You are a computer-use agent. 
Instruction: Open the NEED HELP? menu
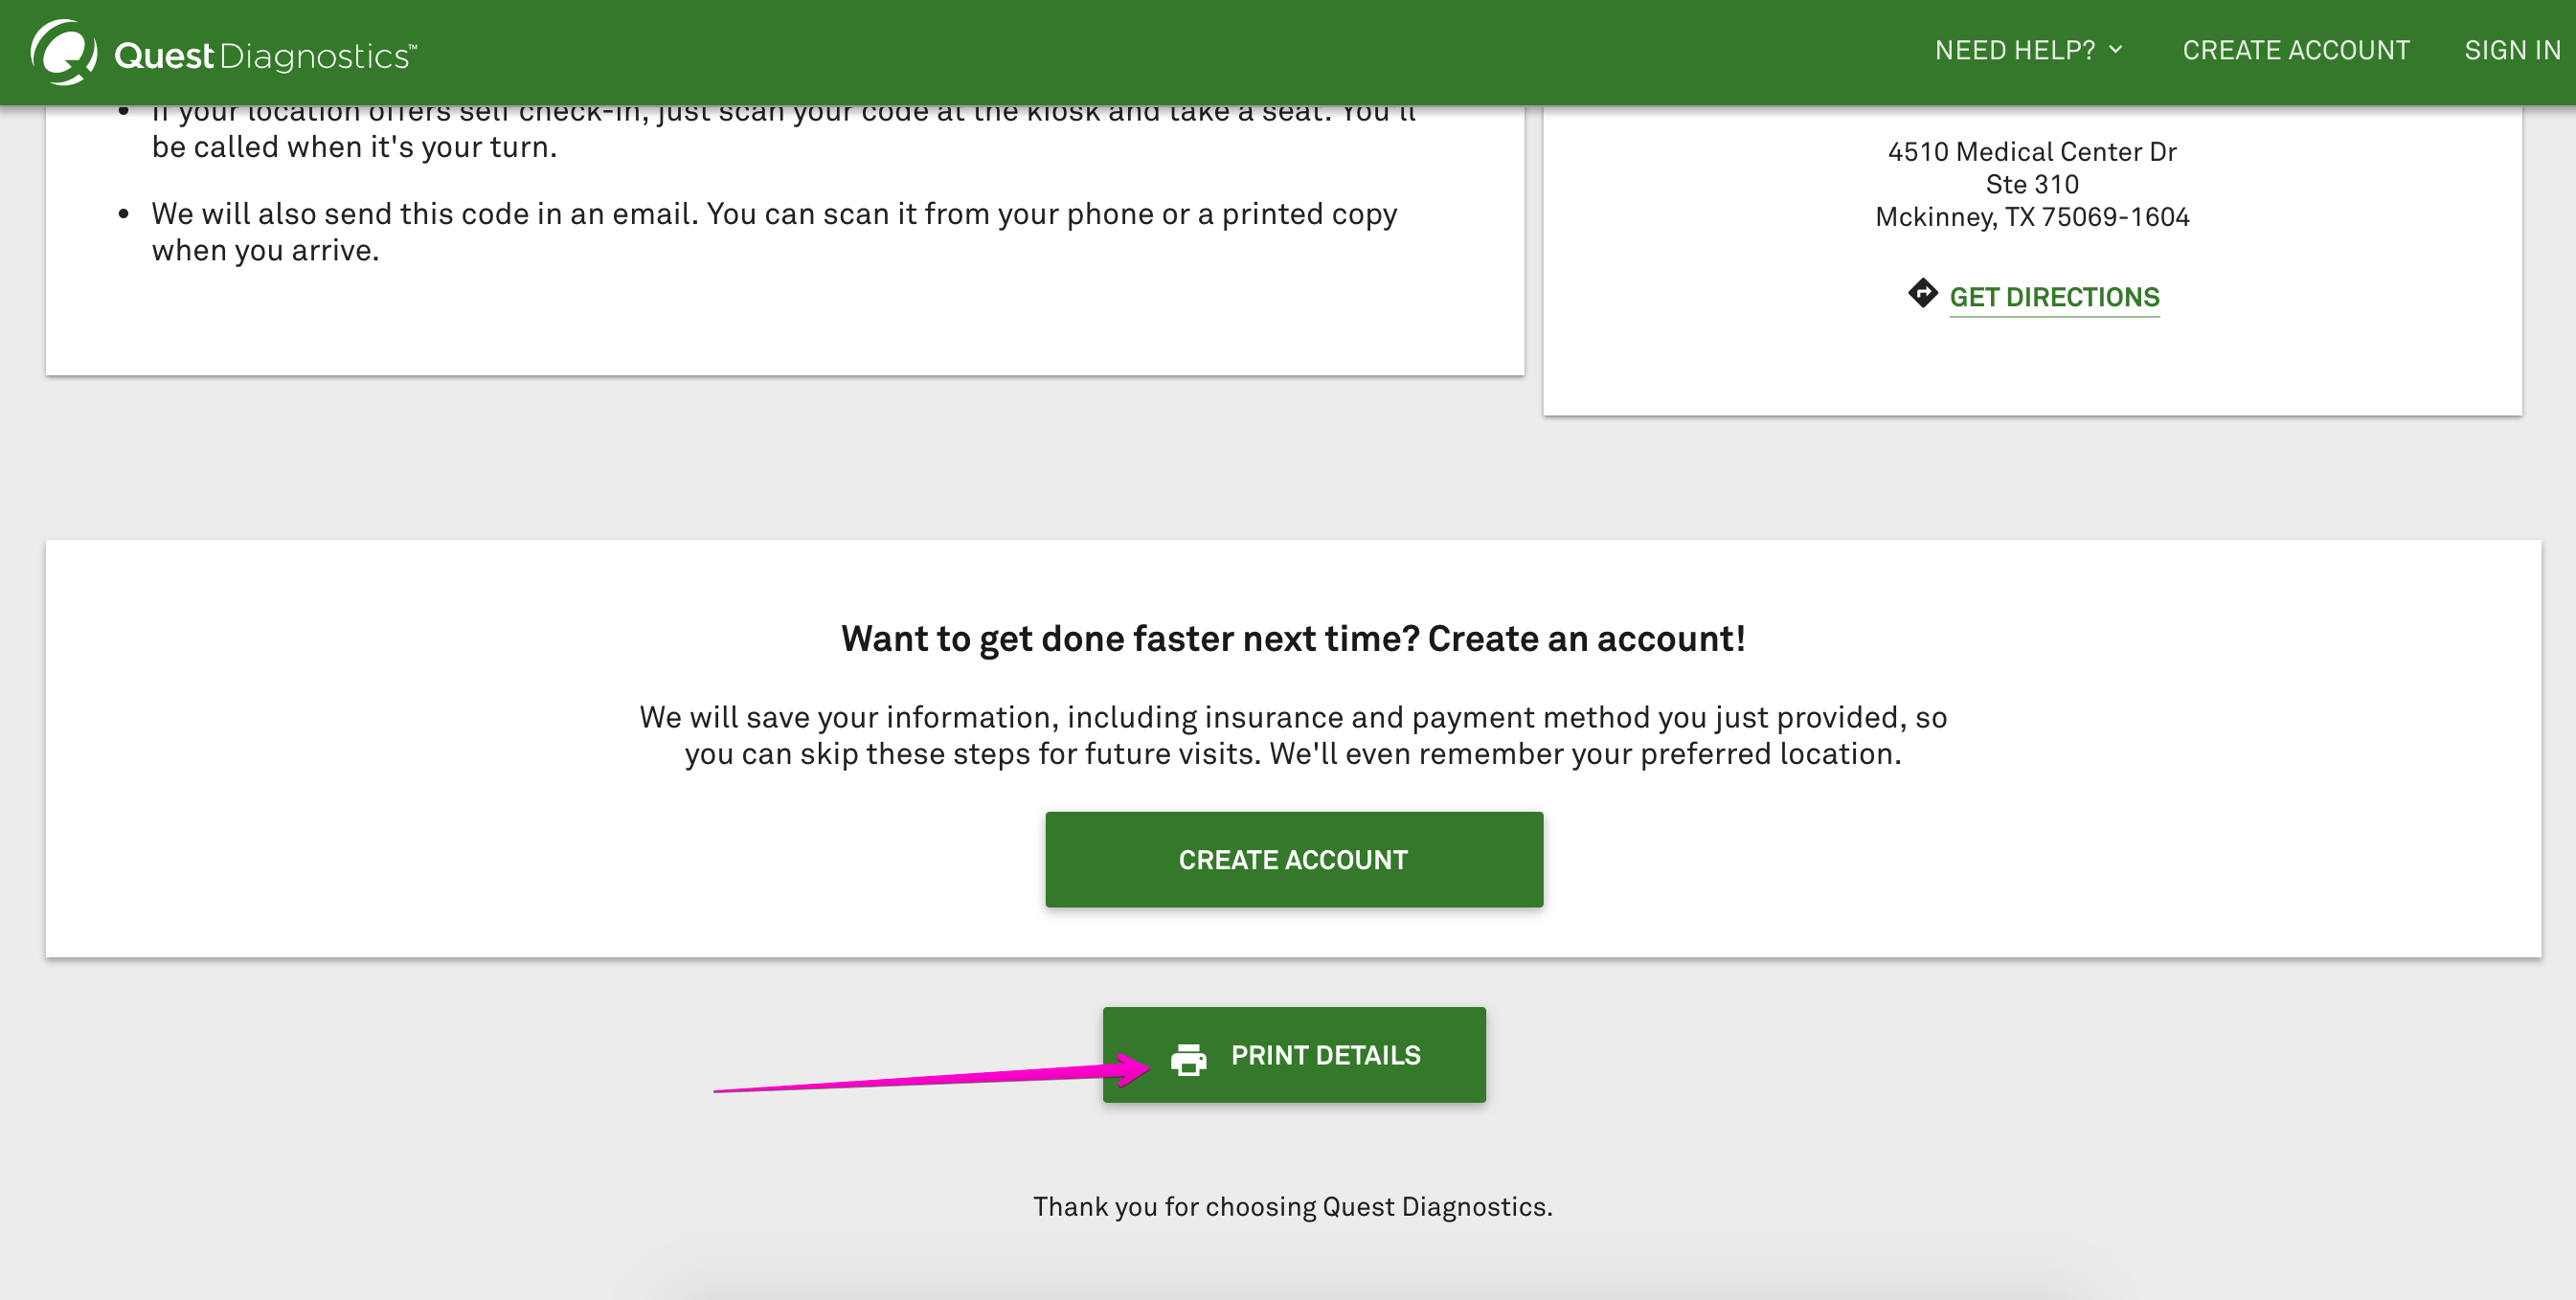(x=2014, y=50)
